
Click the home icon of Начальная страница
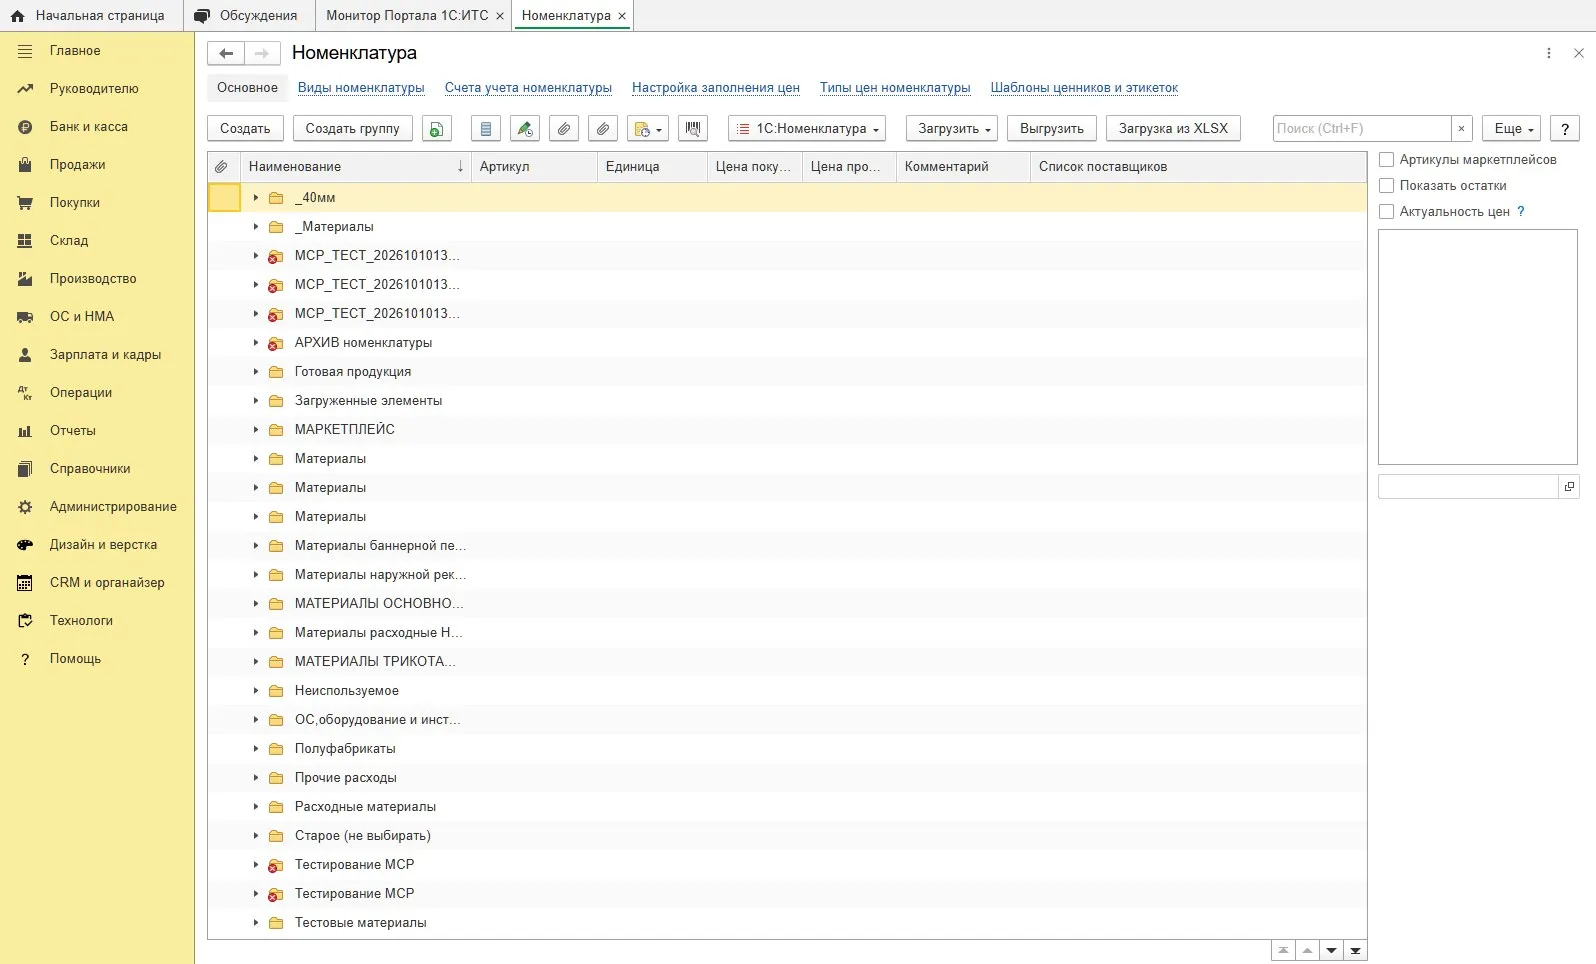[x=17, y=16]
